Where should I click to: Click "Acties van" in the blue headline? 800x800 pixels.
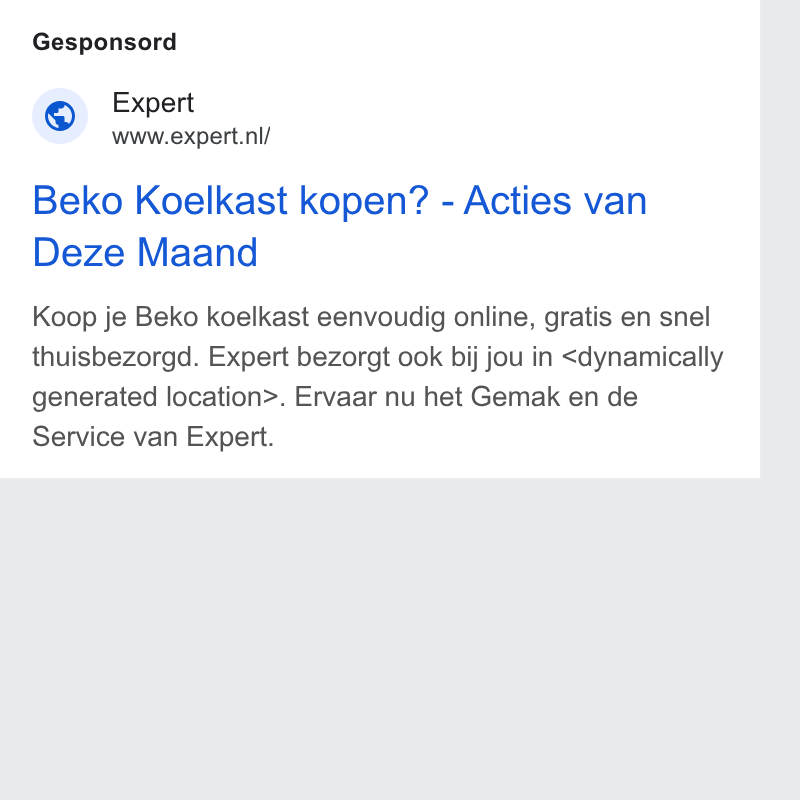point(555,201)
